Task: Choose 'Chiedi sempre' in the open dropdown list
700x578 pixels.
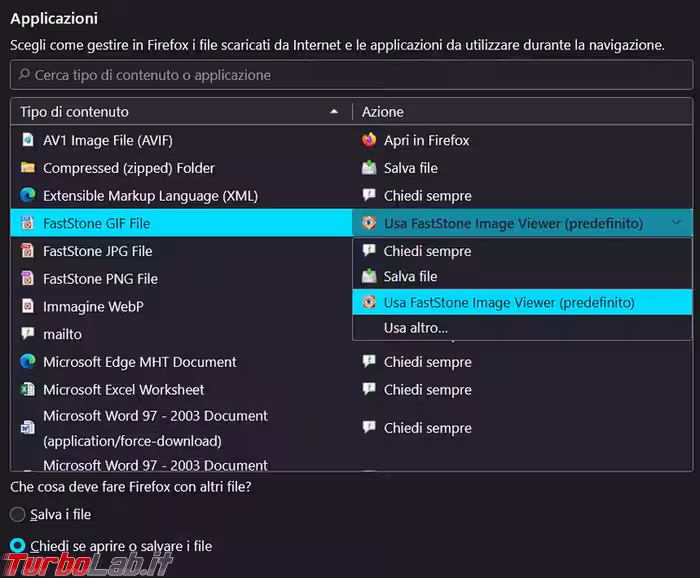Action: 427,251
